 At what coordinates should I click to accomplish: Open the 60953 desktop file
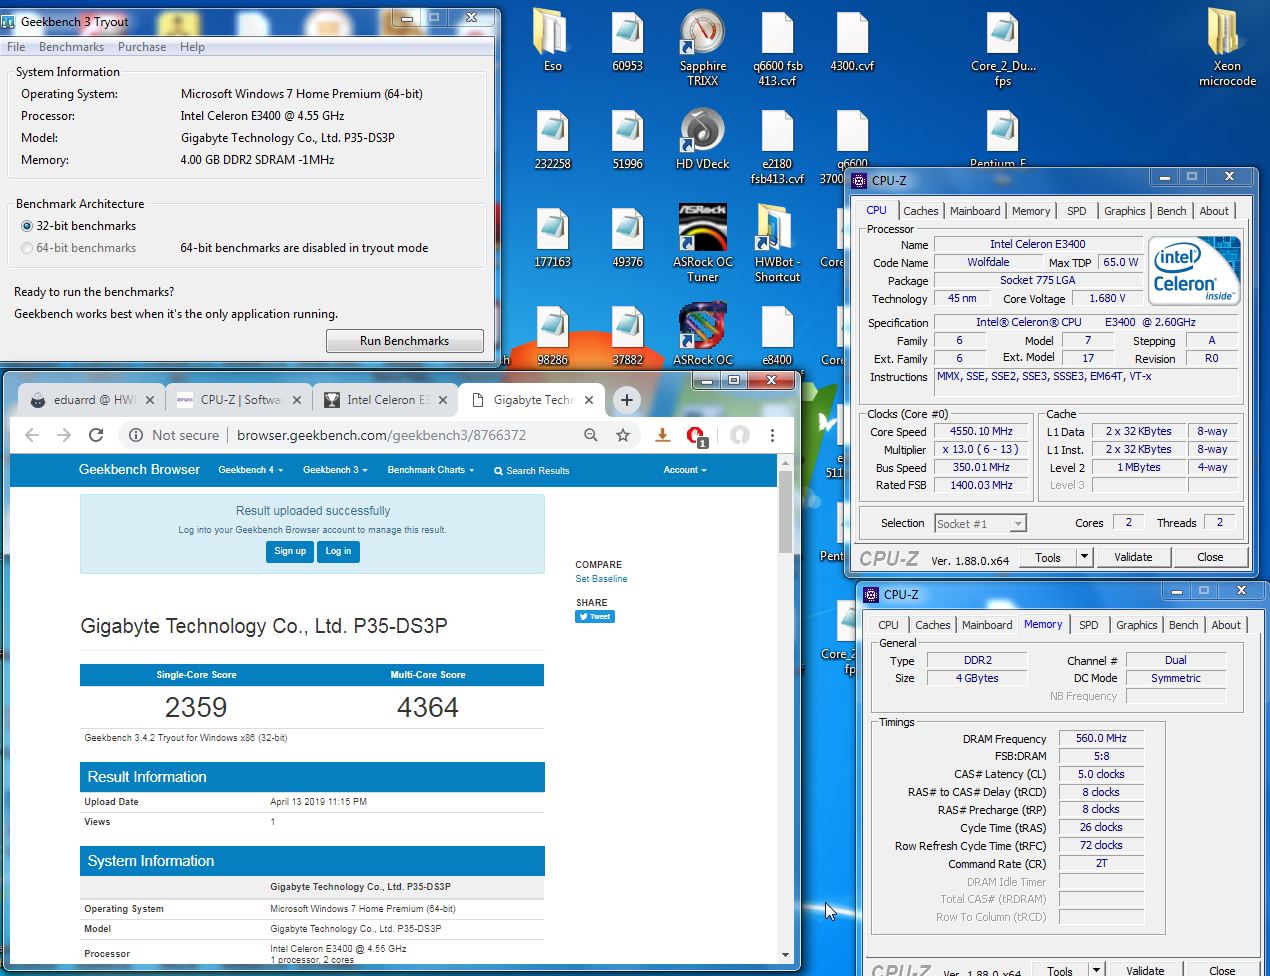627,41
